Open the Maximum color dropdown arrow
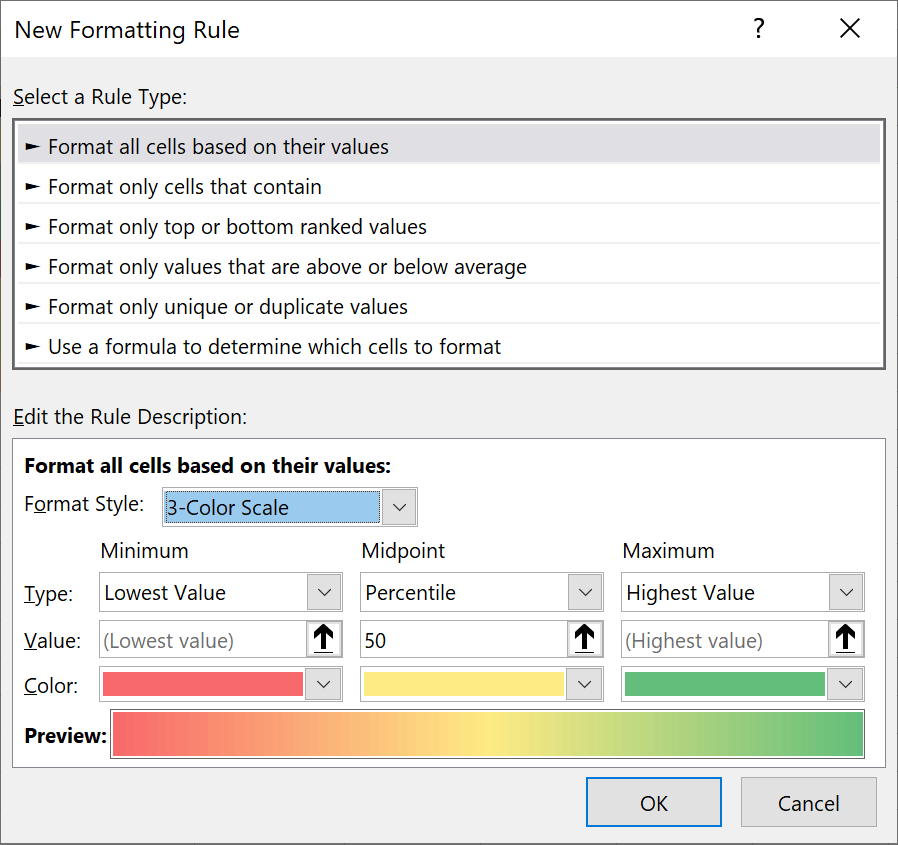Image resolution: width=898 pixels, height=845 pixels. tap(847, 684)
